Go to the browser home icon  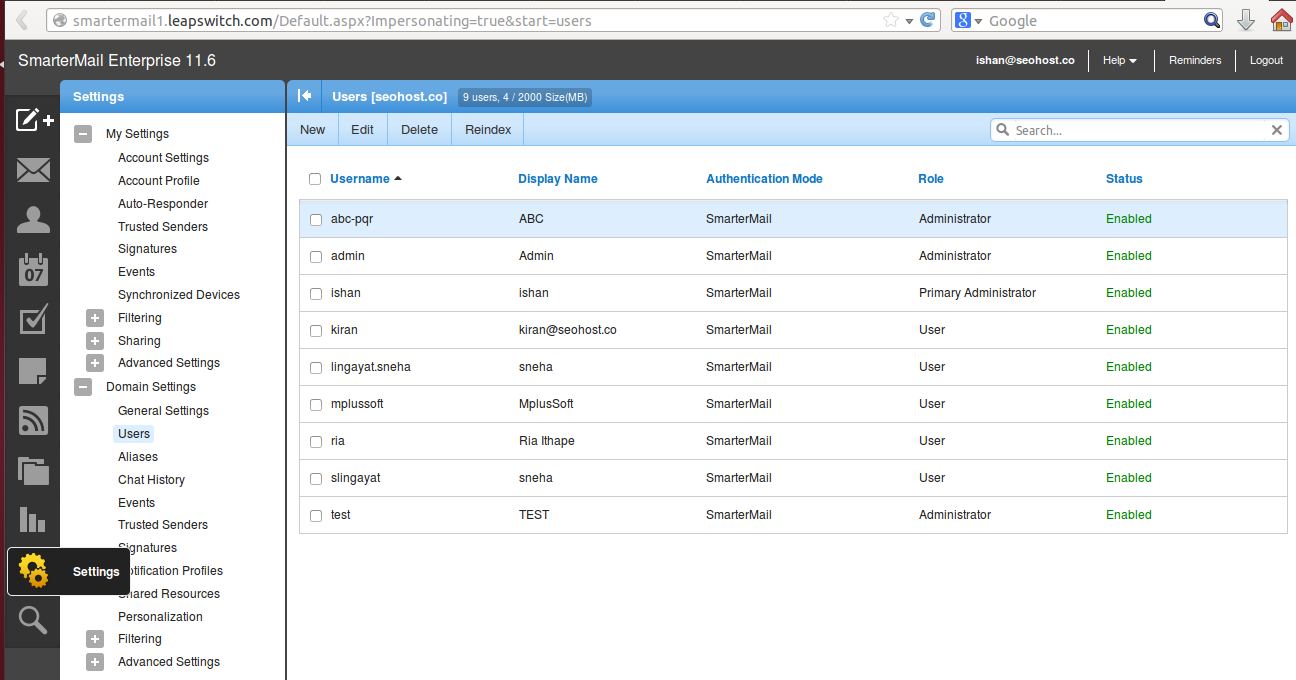(1282, 20)
